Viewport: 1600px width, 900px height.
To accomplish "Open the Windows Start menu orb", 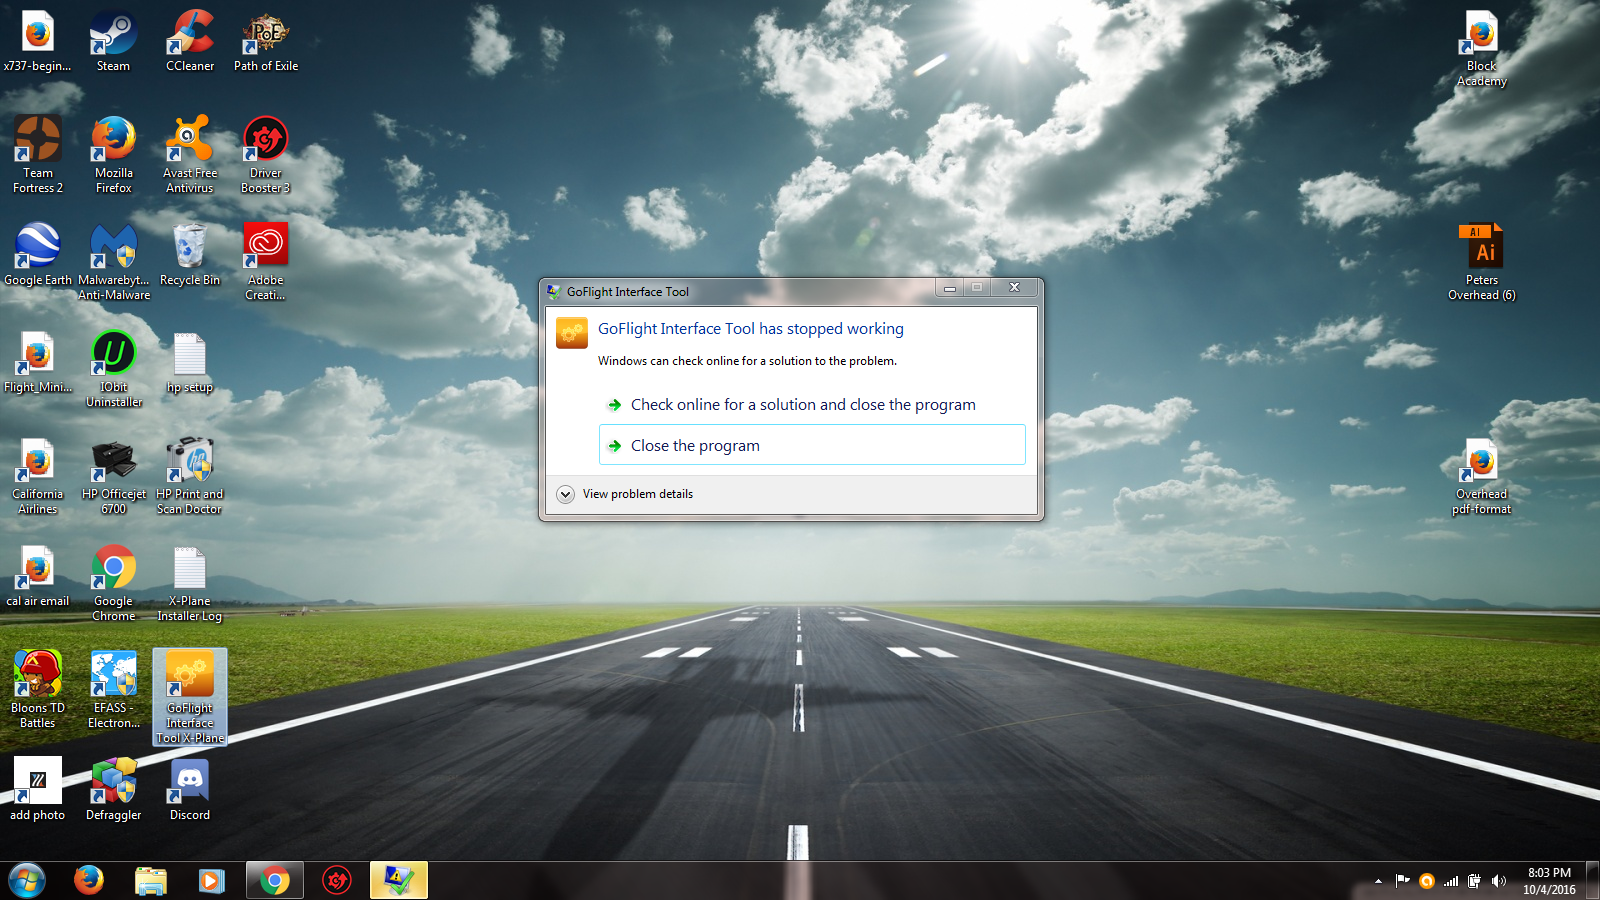I will pyautogui.click(x=27, y=880).
